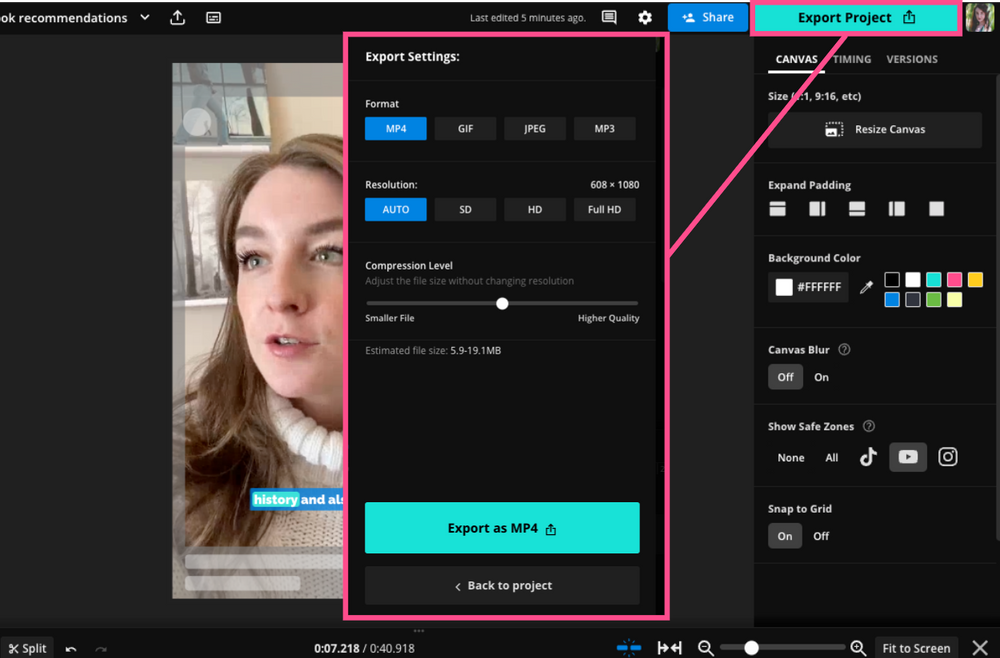Image resolution: width=1000 pixels, height=658 pixels.
Task: Select the pink background color swatch
Action: (952, 279)
